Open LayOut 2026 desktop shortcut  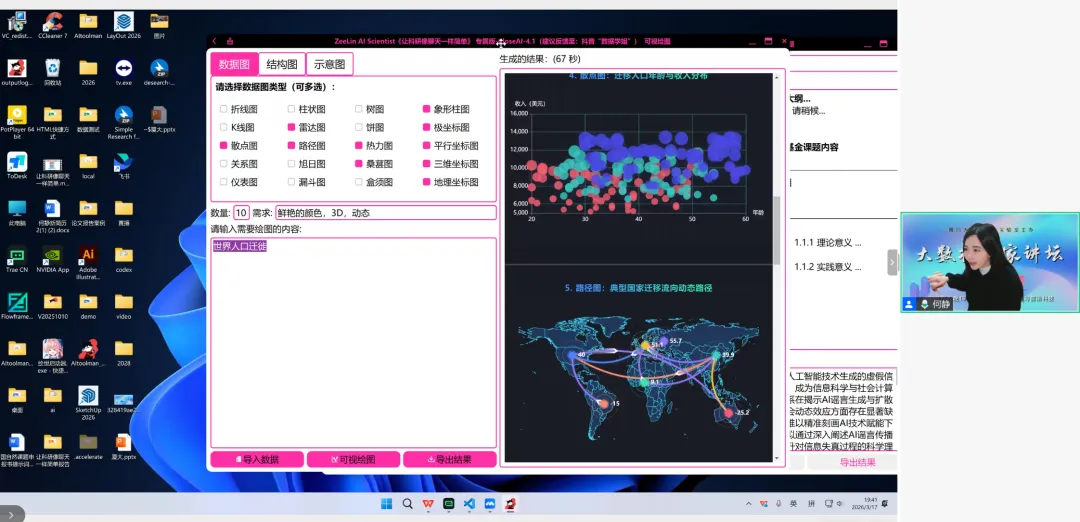coord(124,25)
